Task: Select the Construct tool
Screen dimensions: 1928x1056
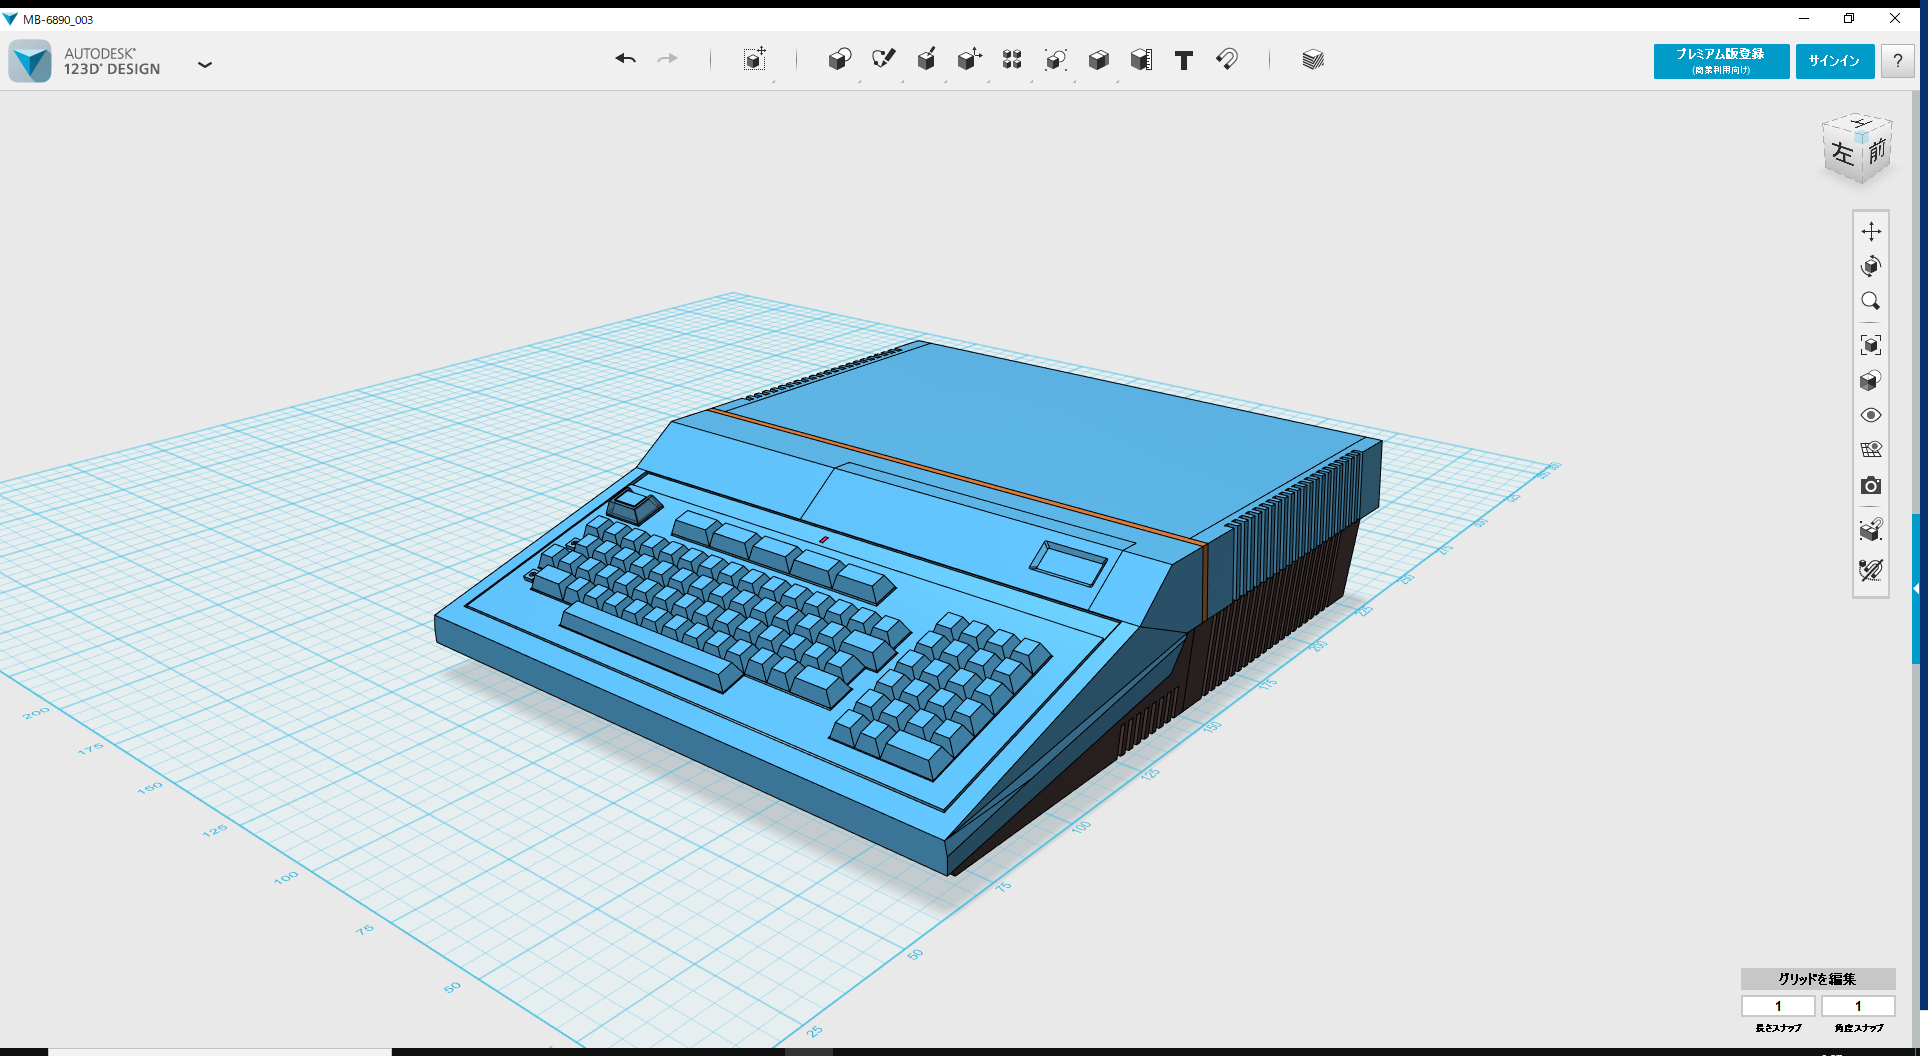Action: [926, 60]
